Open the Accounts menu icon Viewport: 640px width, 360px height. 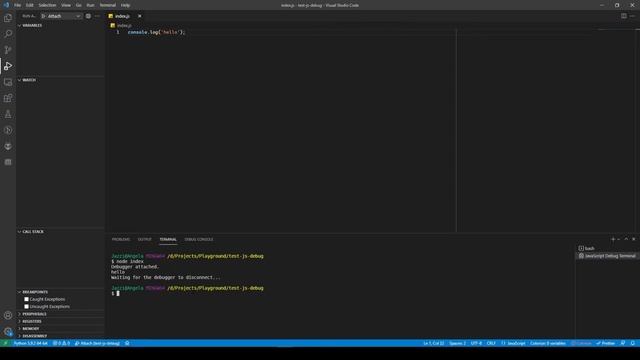[8, 315]
